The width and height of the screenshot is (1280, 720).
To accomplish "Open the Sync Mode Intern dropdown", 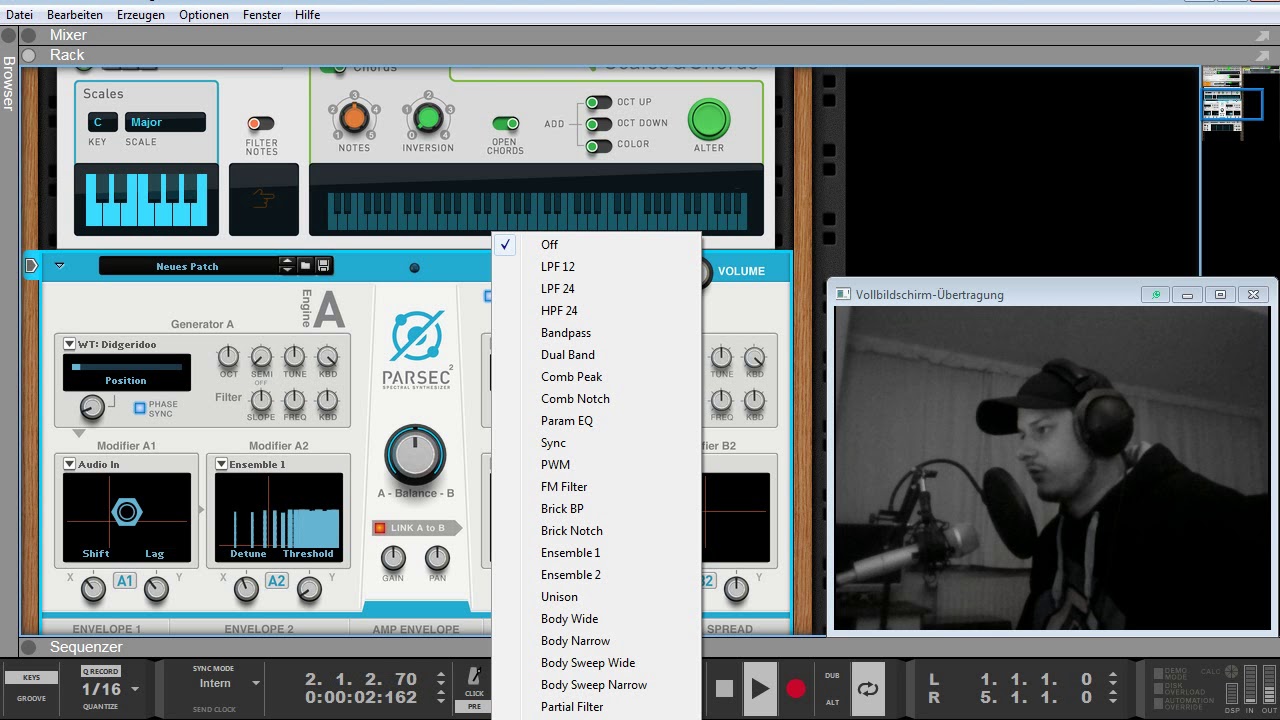I will pyautogui.click(x=229, y=684).
